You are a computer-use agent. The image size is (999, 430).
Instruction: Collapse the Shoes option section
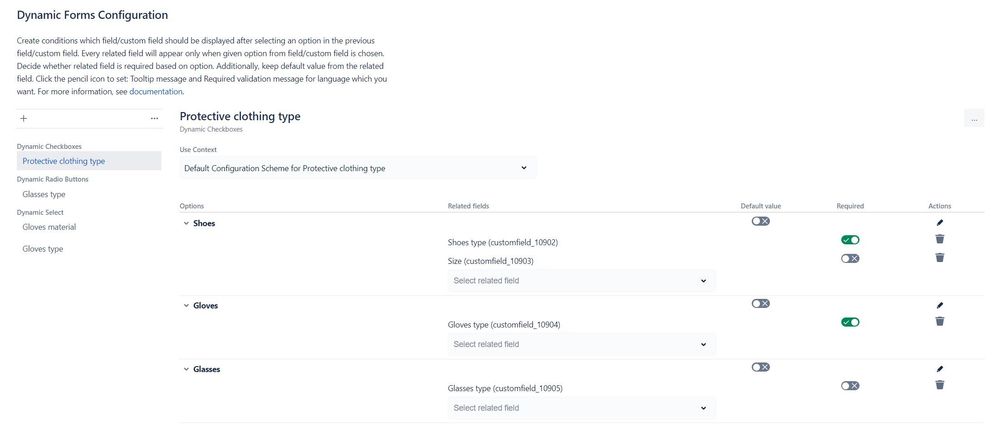[x=186, y=223]
